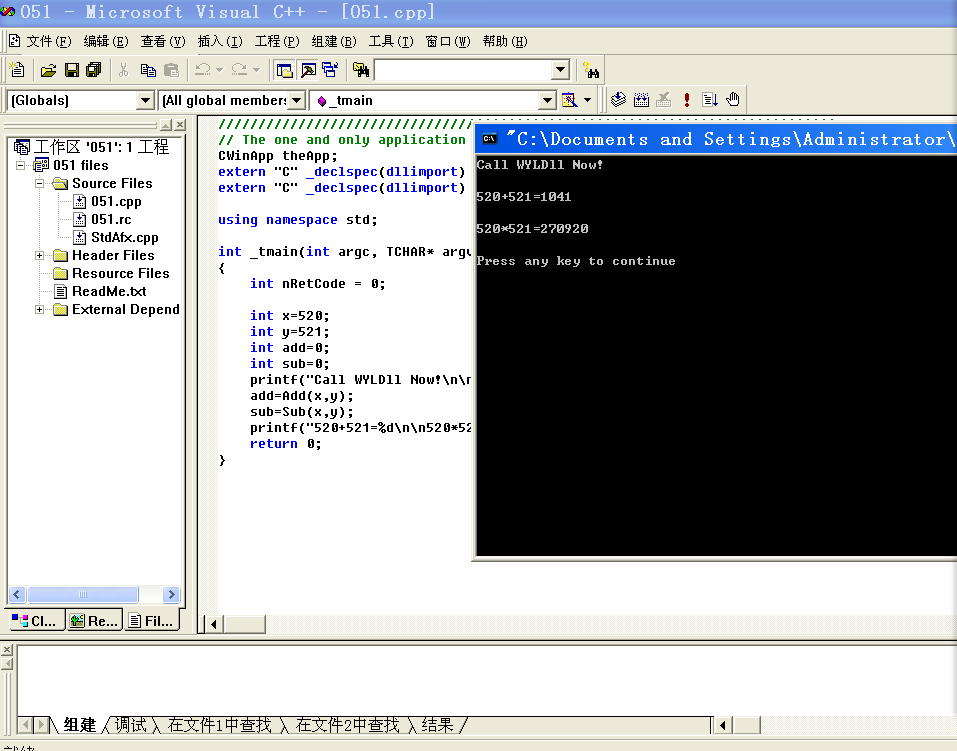Click the Save floppy disk icon
957x751 pixels.
[x=72, y=70]
